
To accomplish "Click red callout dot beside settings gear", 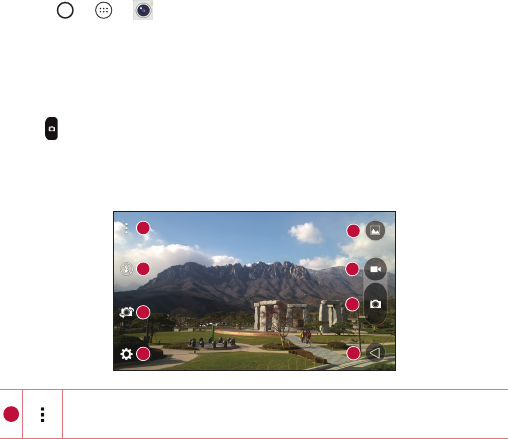I will pos(143,354).
